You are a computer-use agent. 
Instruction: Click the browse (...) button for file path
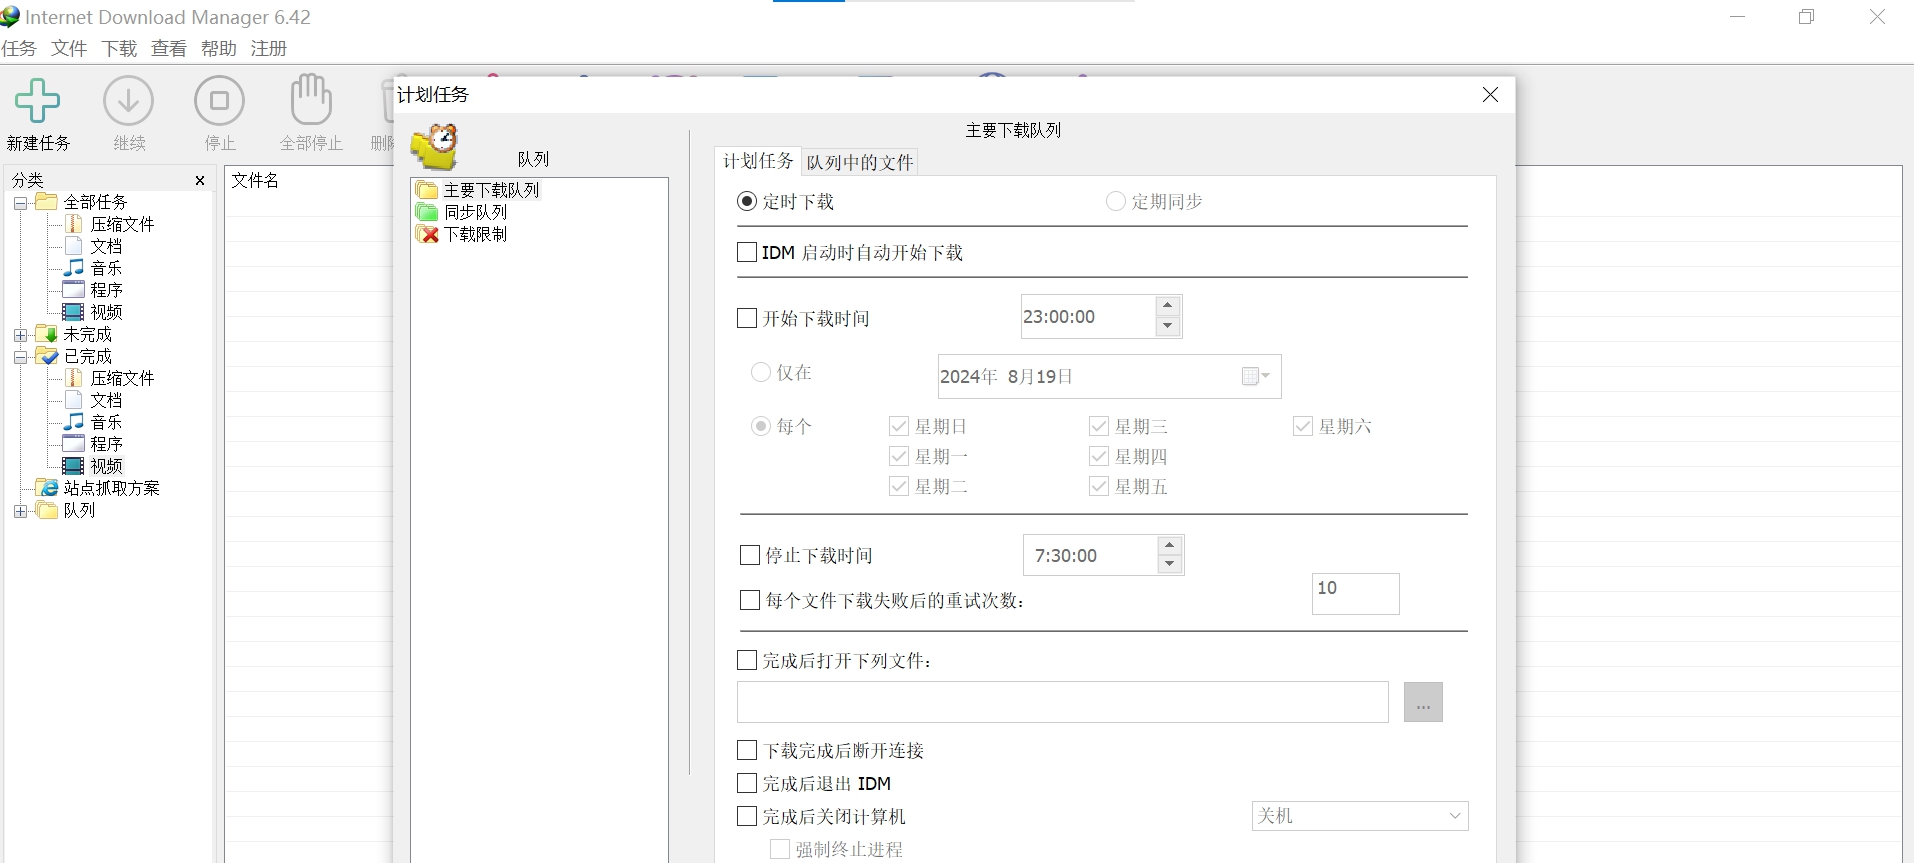[x=1423, y=703]
